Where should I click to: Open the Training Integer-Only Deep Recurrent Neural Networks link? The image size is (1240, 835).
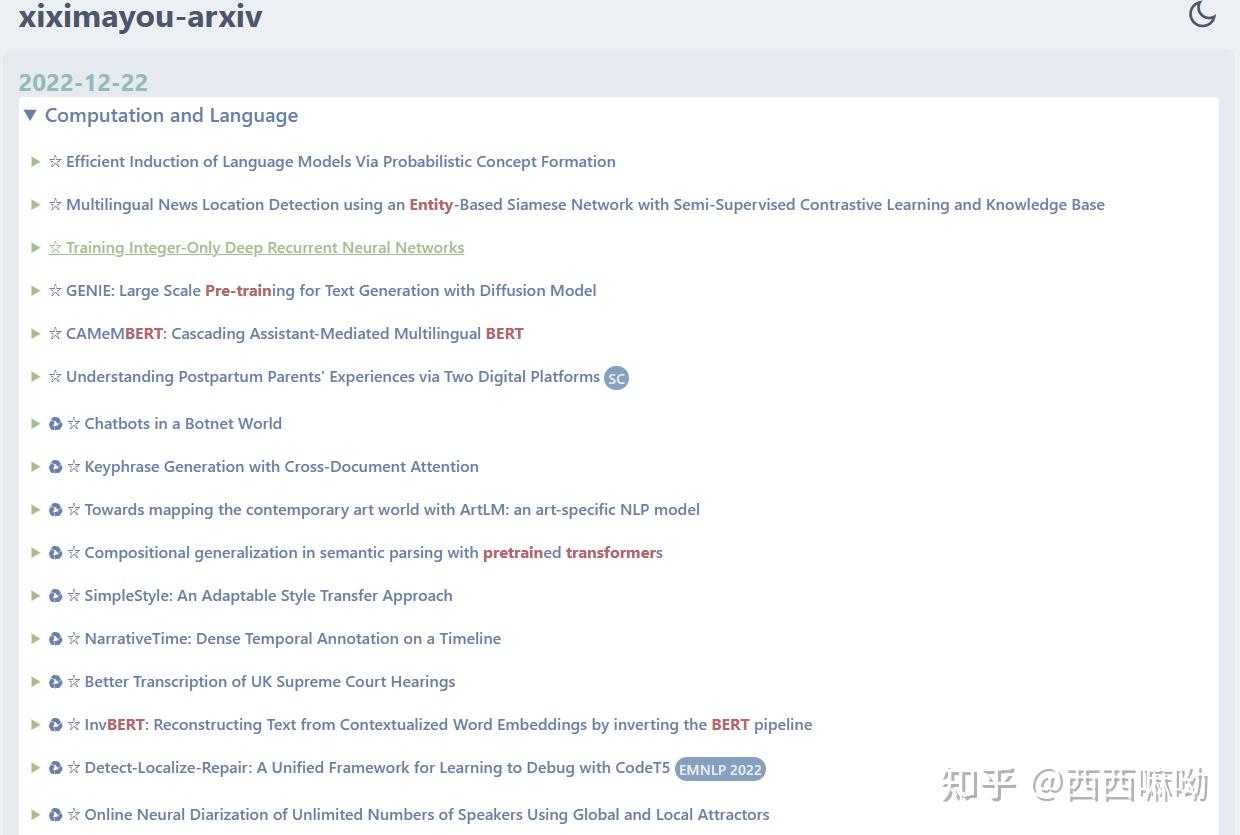pos(264,247)
